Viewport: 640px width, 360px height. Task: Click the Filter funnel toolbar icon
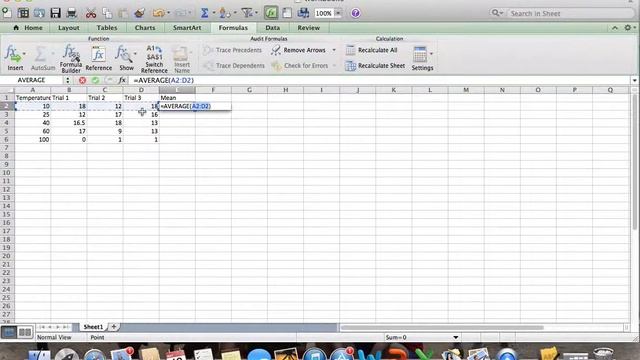click(247, 13)
